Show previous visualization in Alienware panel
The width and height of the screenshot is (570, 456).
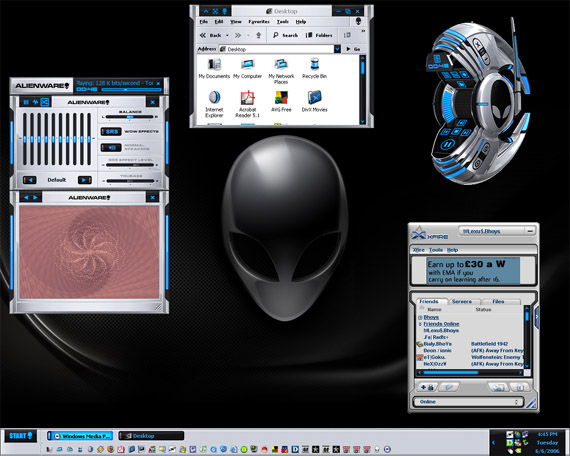click(x=26, y=197)
